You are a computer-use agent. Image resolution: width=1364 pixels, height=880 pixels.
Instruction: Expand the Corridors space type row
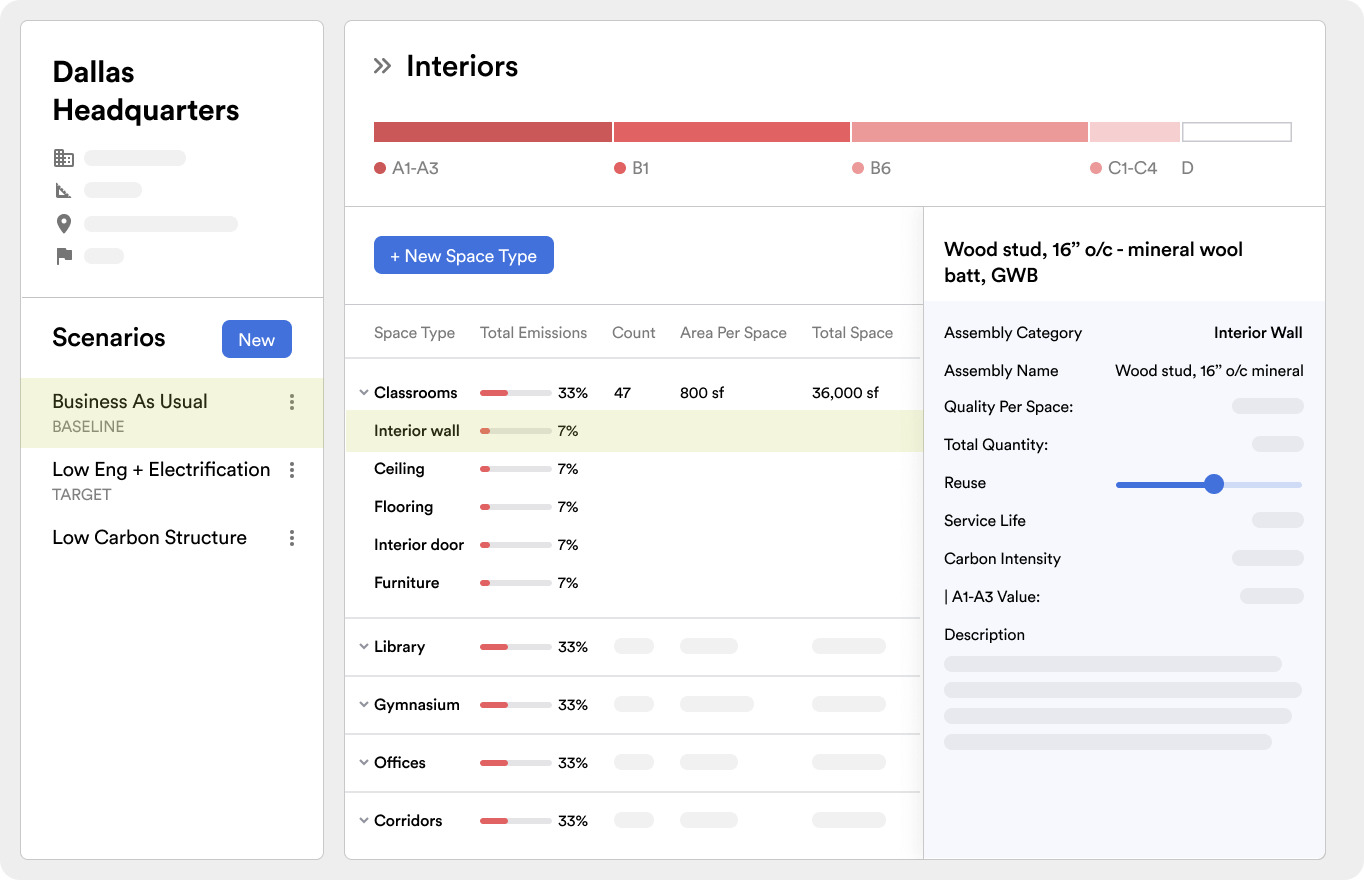click(x=363, y=821)
